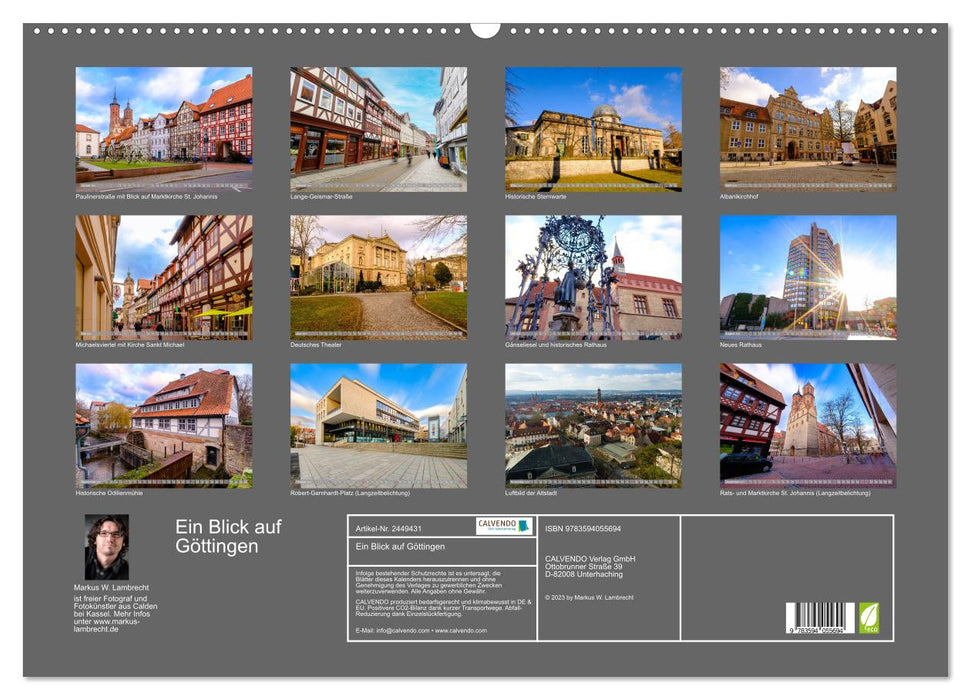Click the 'Ein Blick auf Göttingen' large title
The width and height of the screenshot is (971, 700).
[229, 536]
